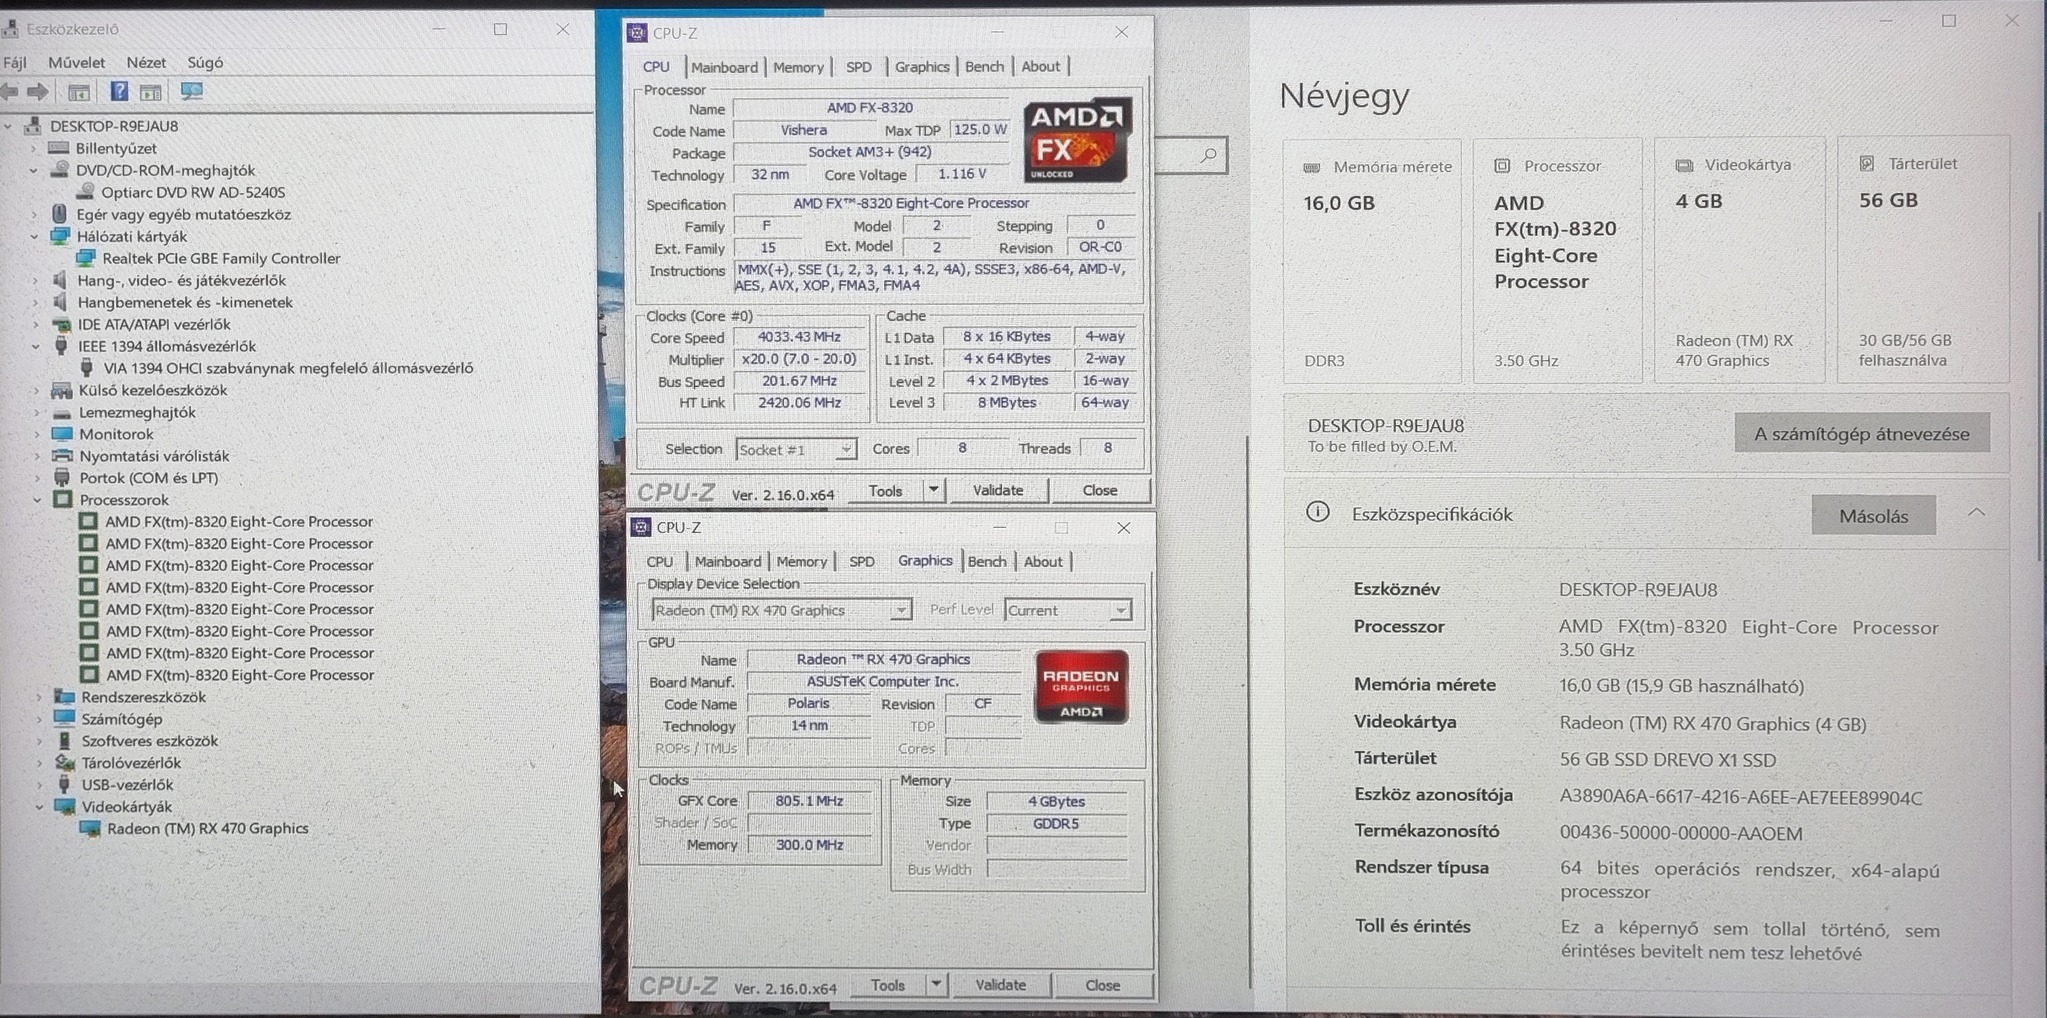Open the Művelet menu
The height and width of the screenshot is (1018, 2047).
click(76, 62)
